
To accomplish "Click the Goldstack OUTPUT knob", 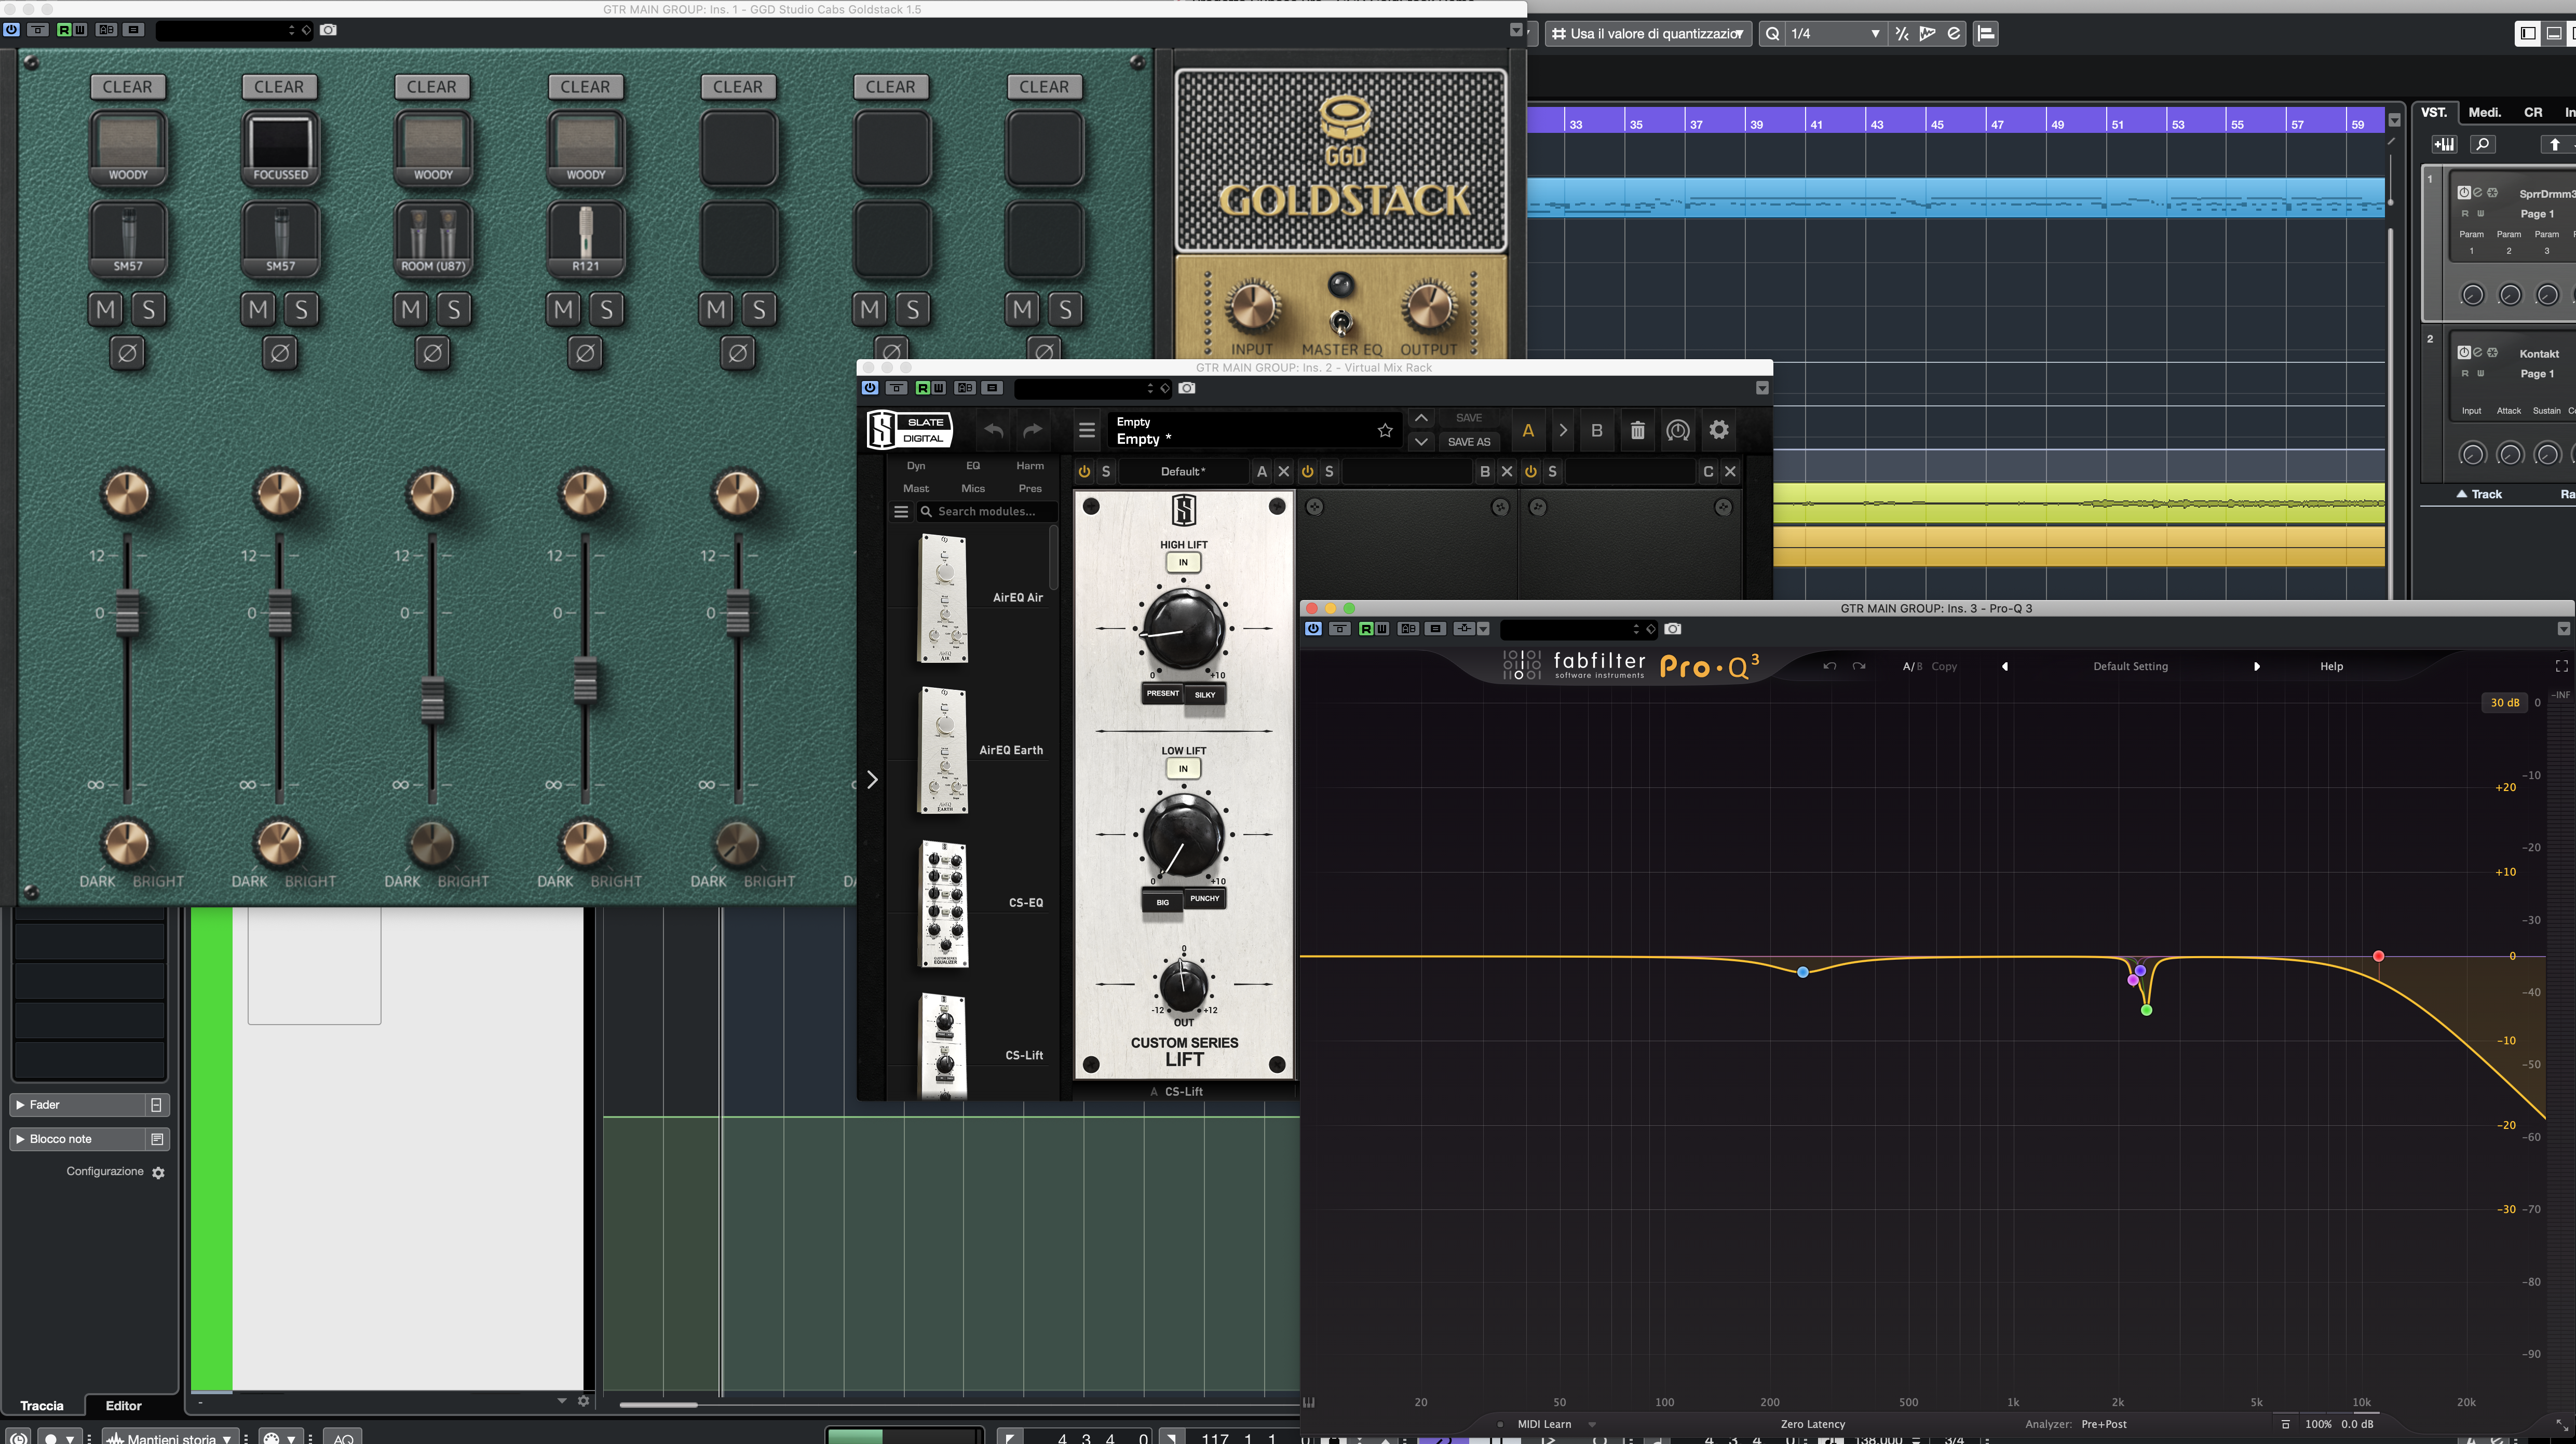I will coord(1428,306).
